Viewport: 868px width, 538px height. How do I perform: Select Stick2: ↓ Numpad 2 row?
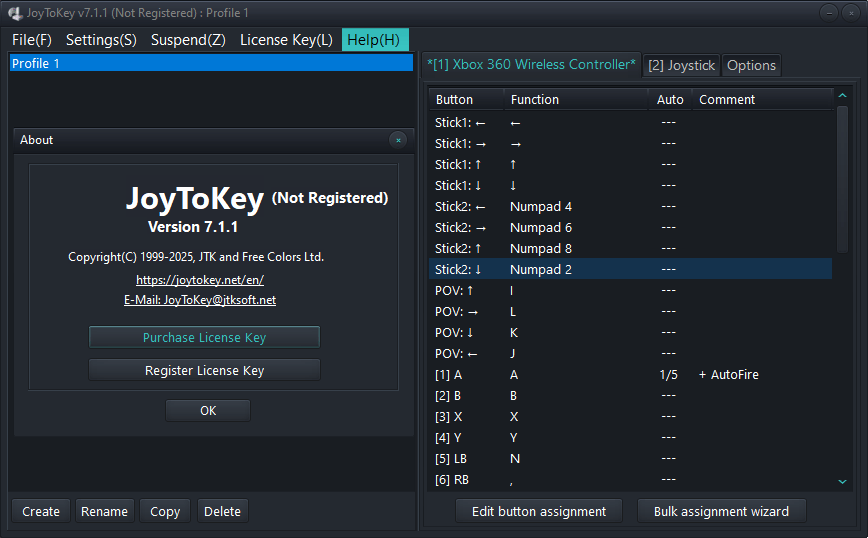tap(631, 270)
